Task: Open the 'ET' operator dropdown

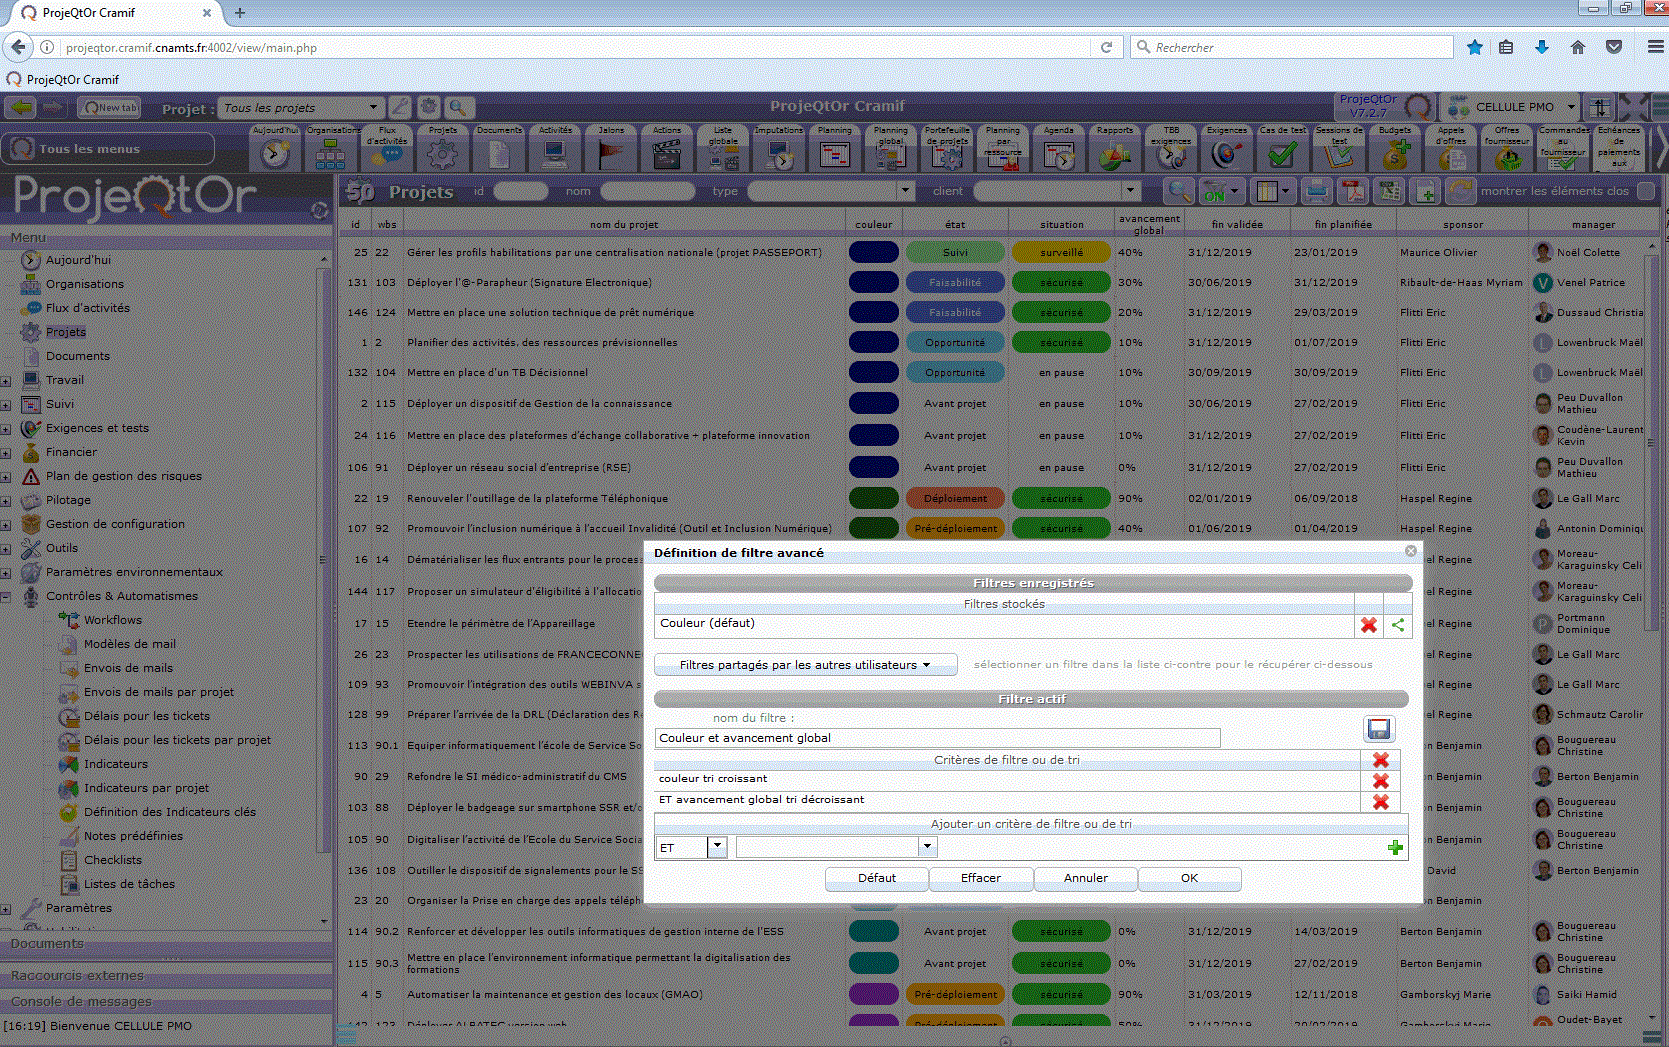Action: tap(716, 847)
